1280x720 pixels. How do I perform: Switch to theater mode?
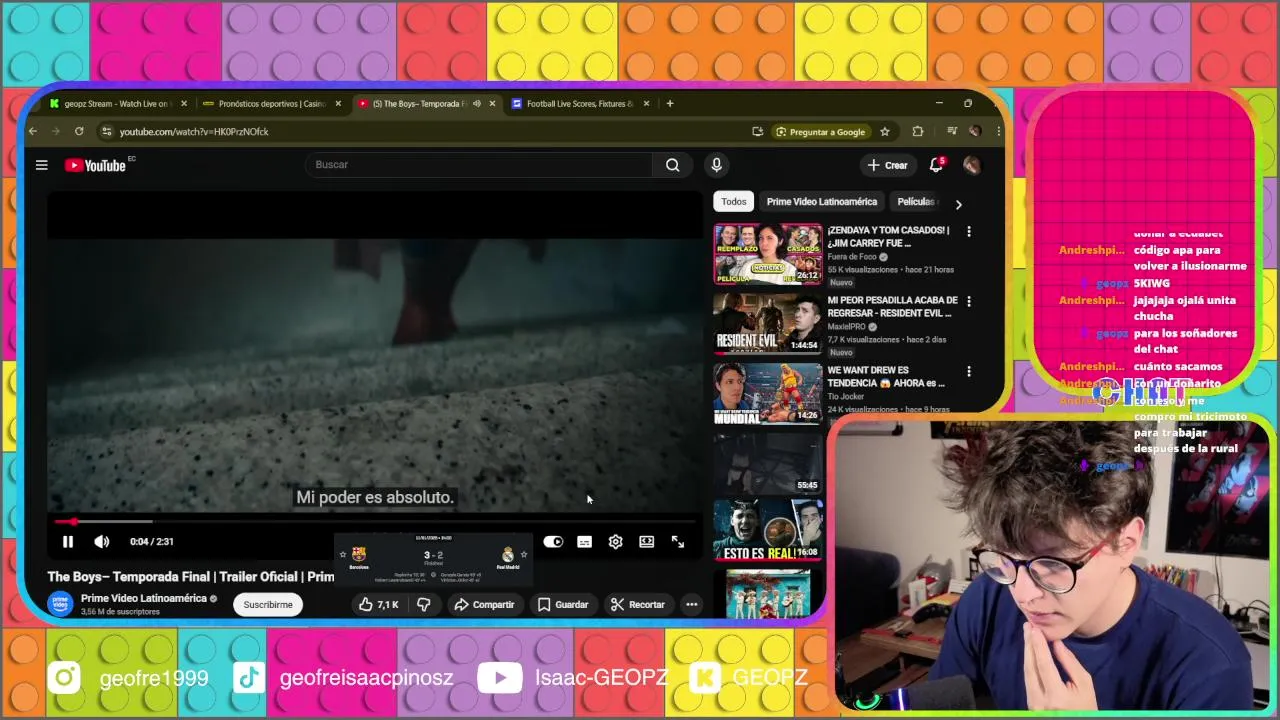[x=647, y=542]
